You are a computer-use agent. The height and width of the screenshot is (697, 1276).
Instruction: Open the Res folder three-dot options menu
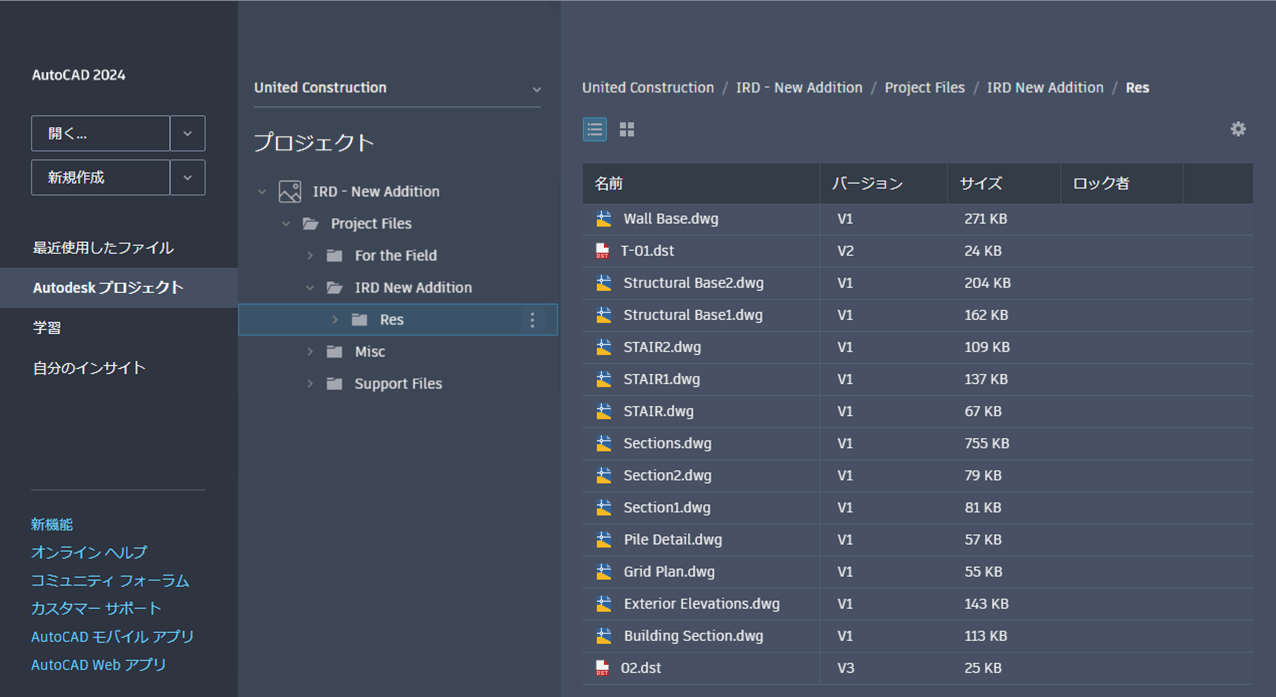[532, 320]
